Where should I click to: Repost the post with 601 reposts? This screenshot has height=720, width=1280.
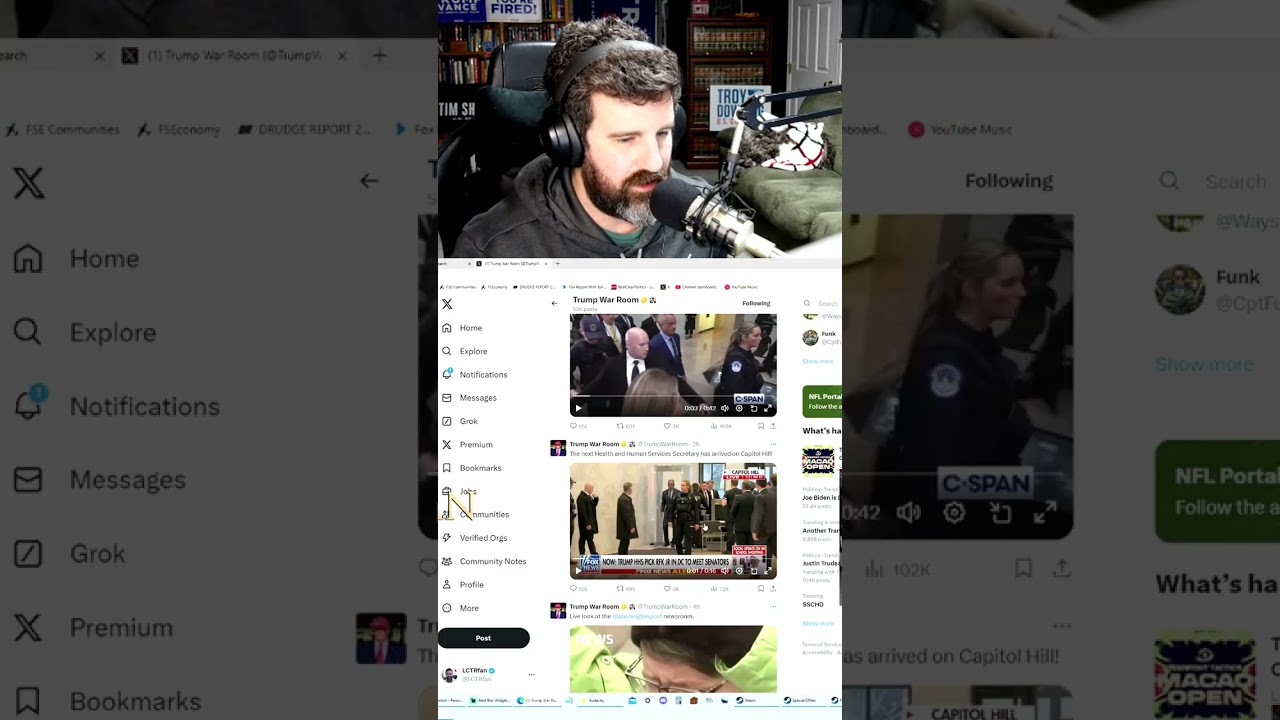click(625, 426)
